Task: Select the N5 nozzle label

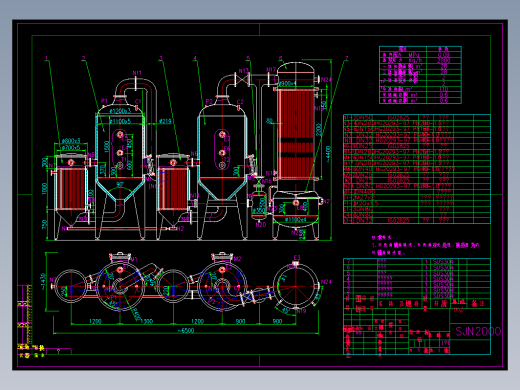Action: pyautogui.click(x=91, y=155)
